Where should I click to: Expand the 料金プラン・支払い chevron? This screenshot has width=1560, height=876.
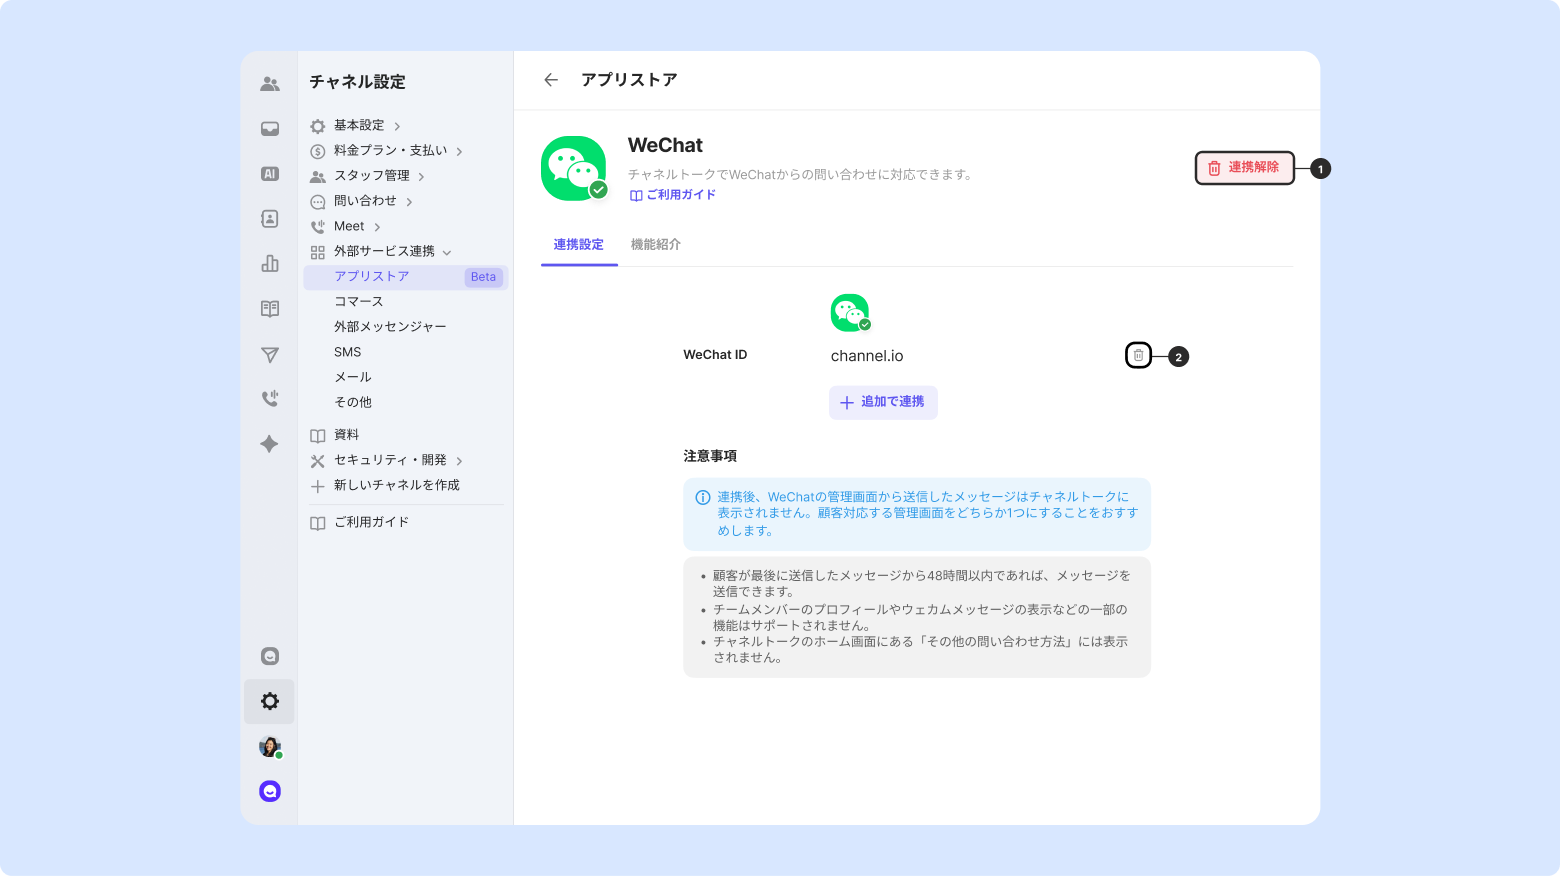(x=459, y=152)
